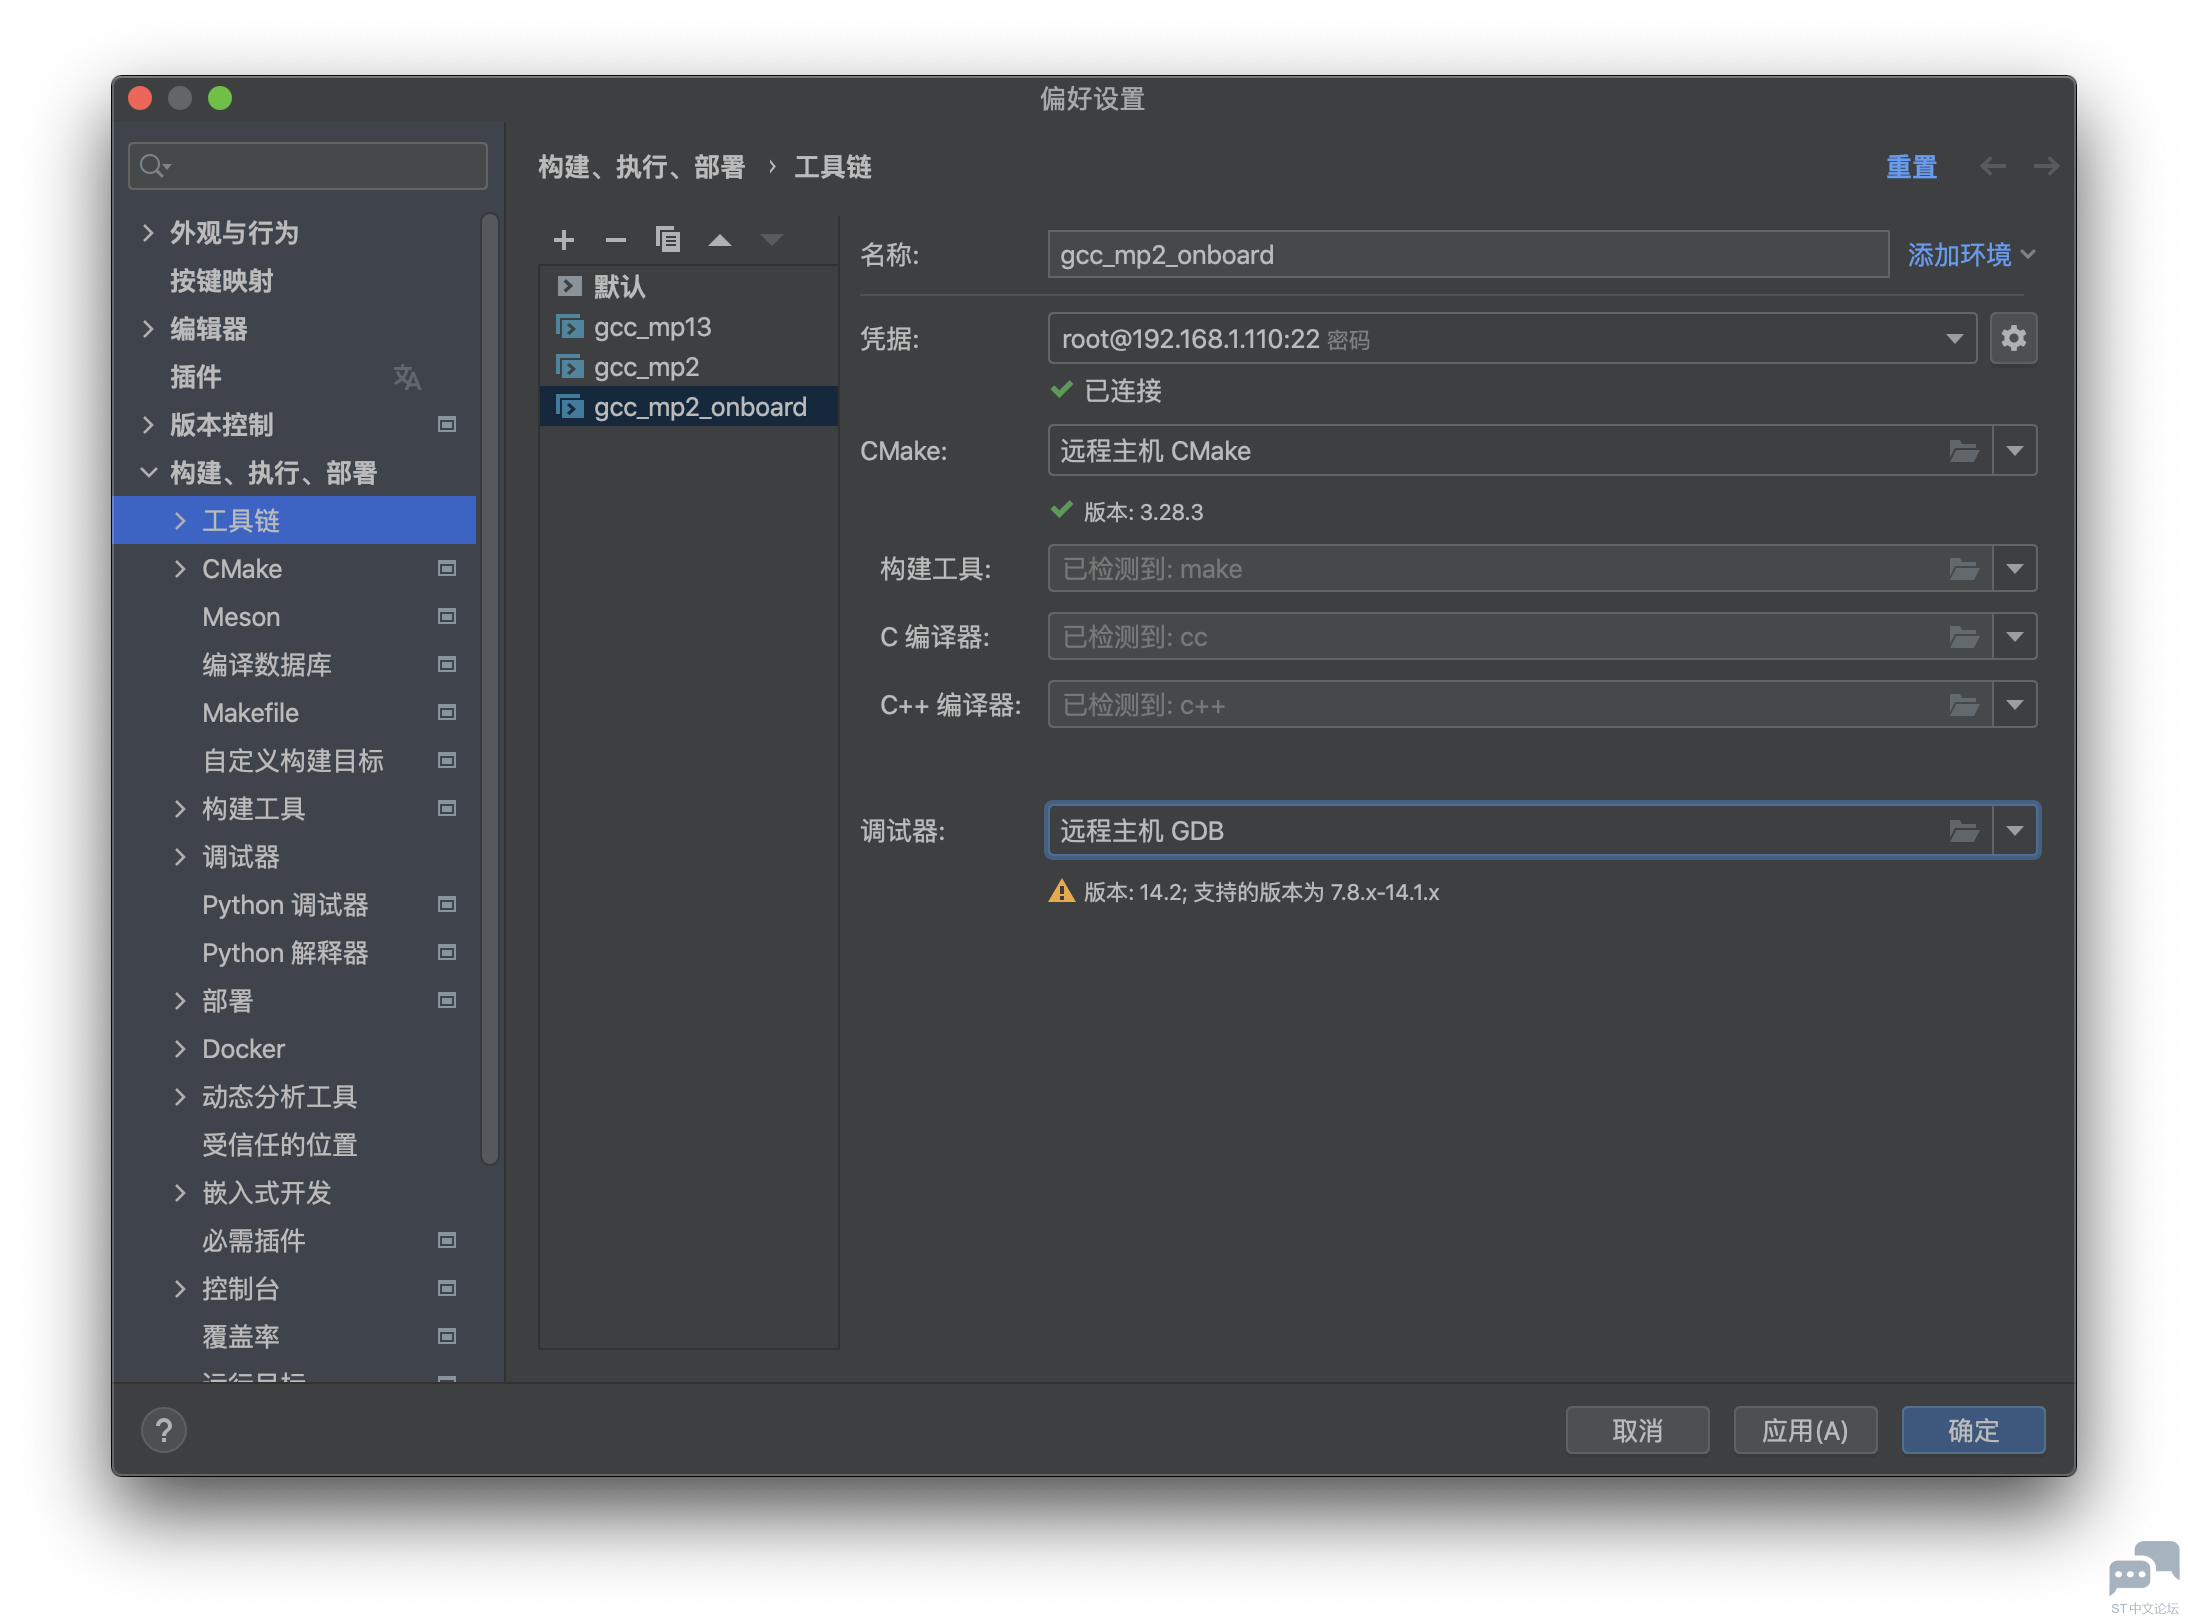2188x1624 pixels.
Task: Select 默认 toolchain in list
Action: pos(689,287)
